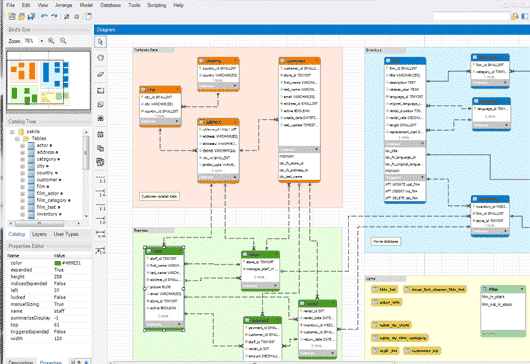Choose identifying 1:1 relationship tool

pos(101,207)
